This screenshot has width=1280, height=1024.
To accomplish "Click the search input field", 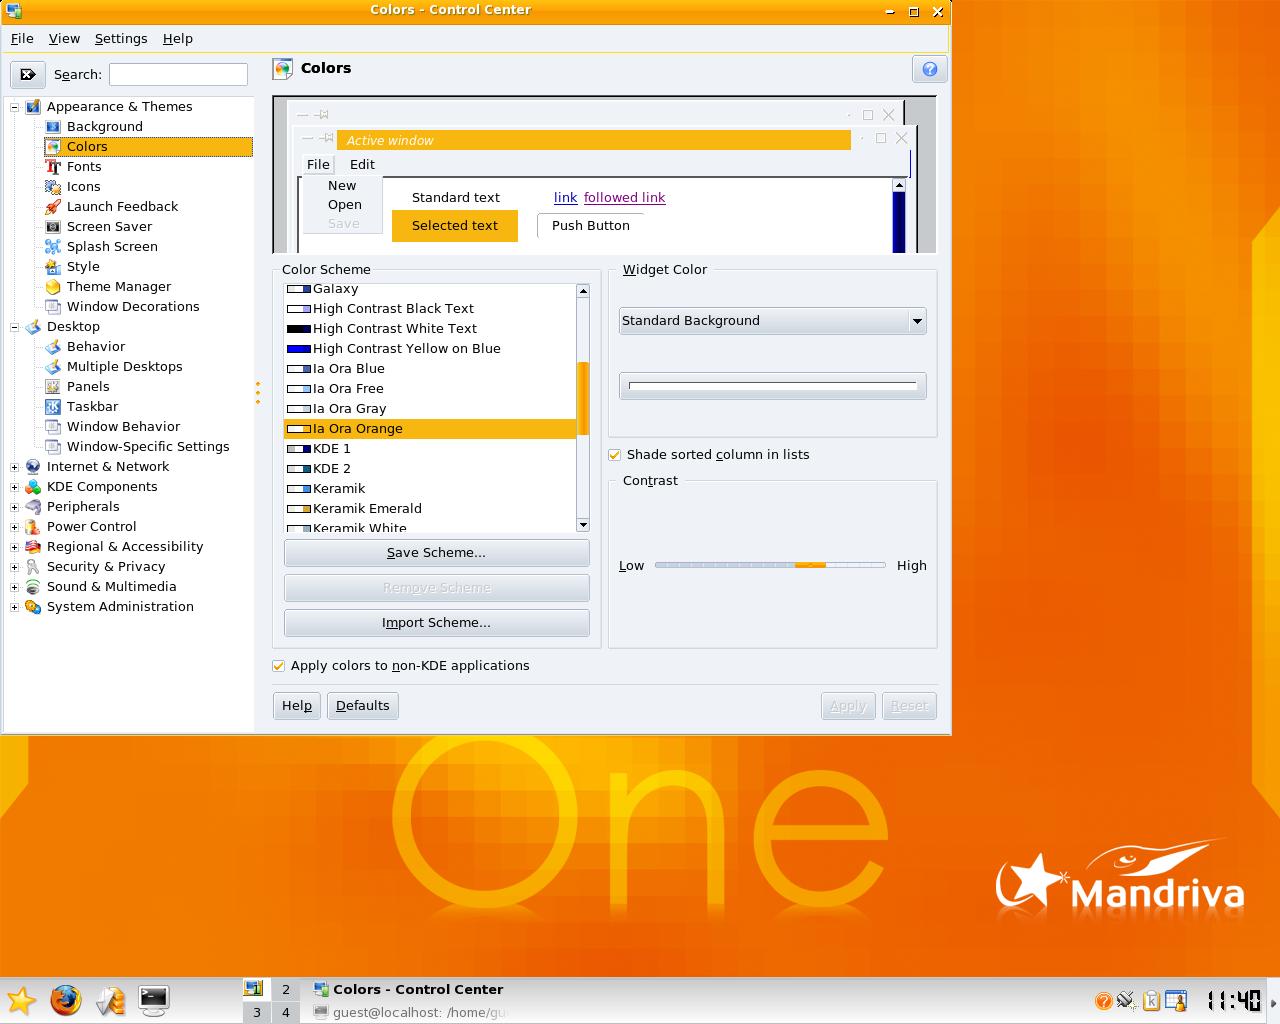I will 178,74.
